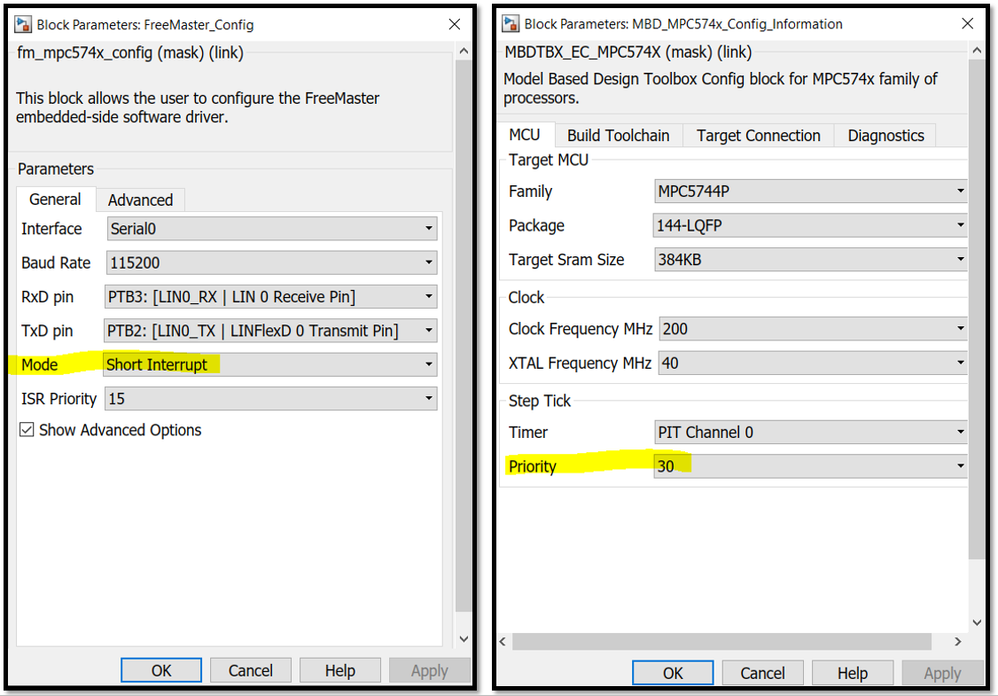
Task: Click Cancel in the MBD_MPC574x_Config_Information dialog
Action: [763, 673]
